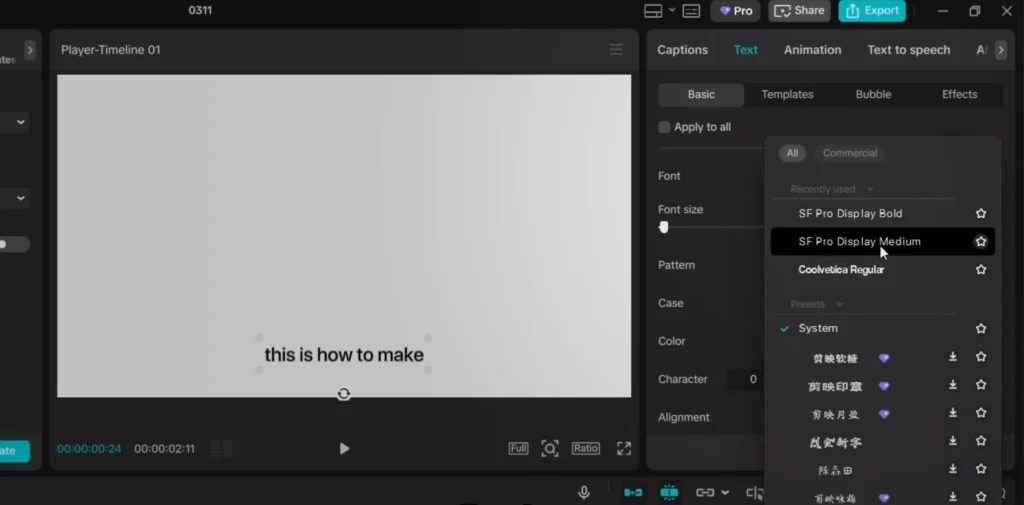The image size is (1024, 505).
Task: Star the 剪映印章 font
Action: 980,385
